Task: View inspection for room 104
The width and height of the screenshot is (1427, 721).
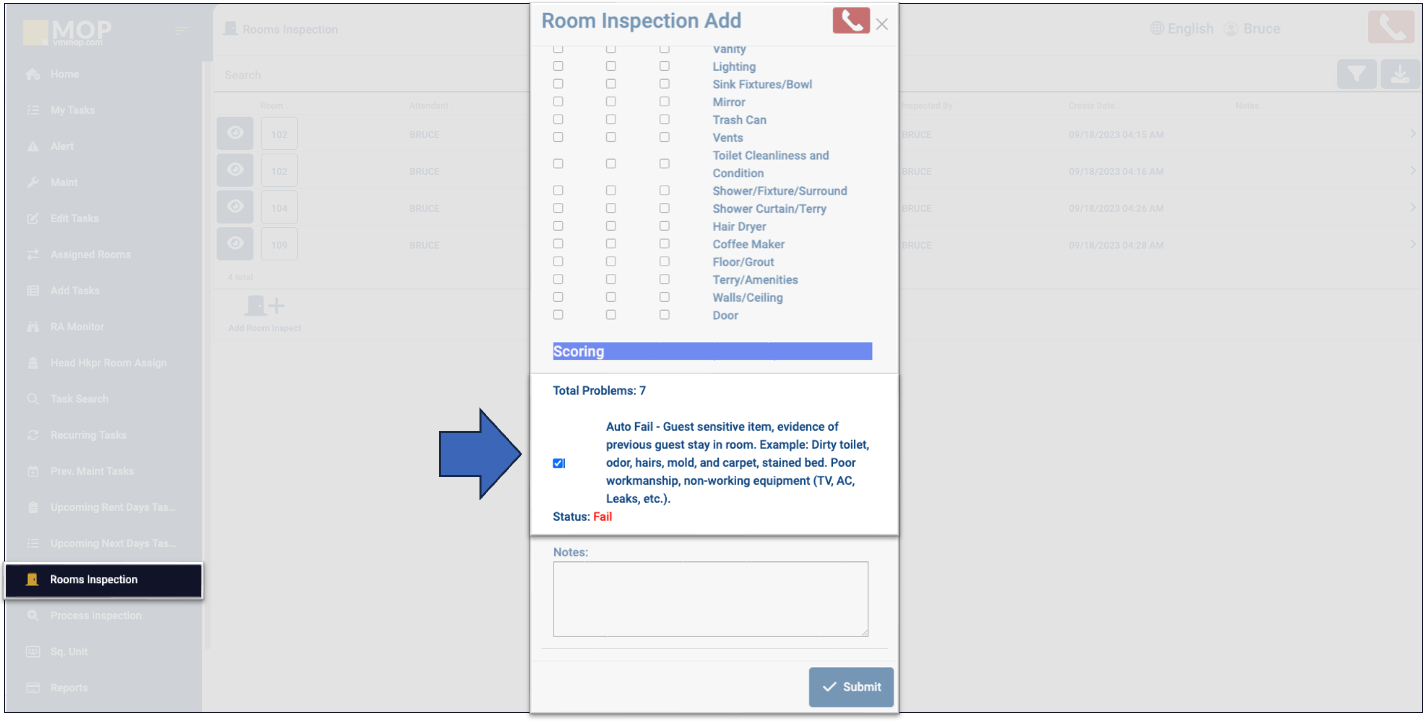Action: (x=235, y=207)
